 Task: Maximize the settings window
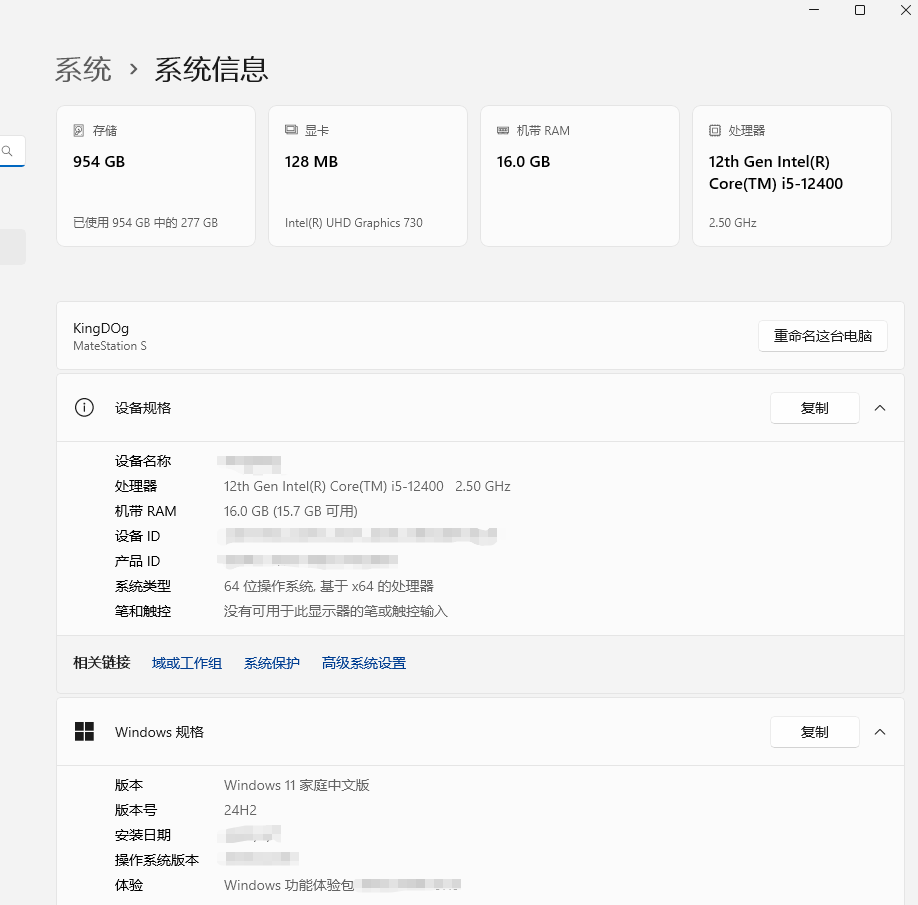click(860, 10)
